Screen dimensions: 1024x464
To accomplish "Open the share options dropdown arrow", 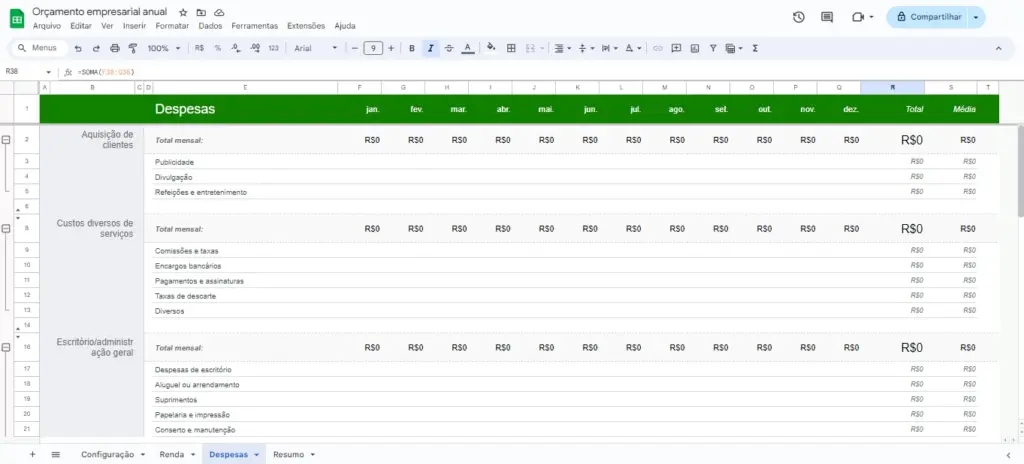I will tap(976, 18).
